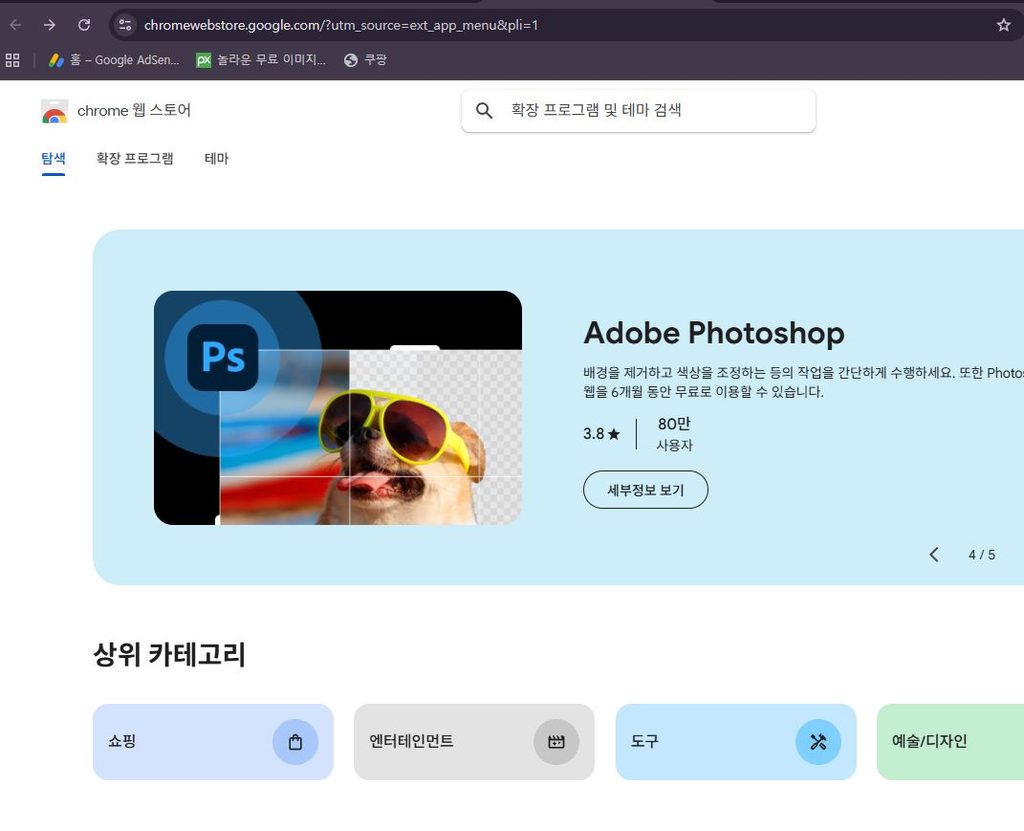Click the shopping bag icon
The width and height of the screenshot is (1024, 831).
(x=295, y=741)
